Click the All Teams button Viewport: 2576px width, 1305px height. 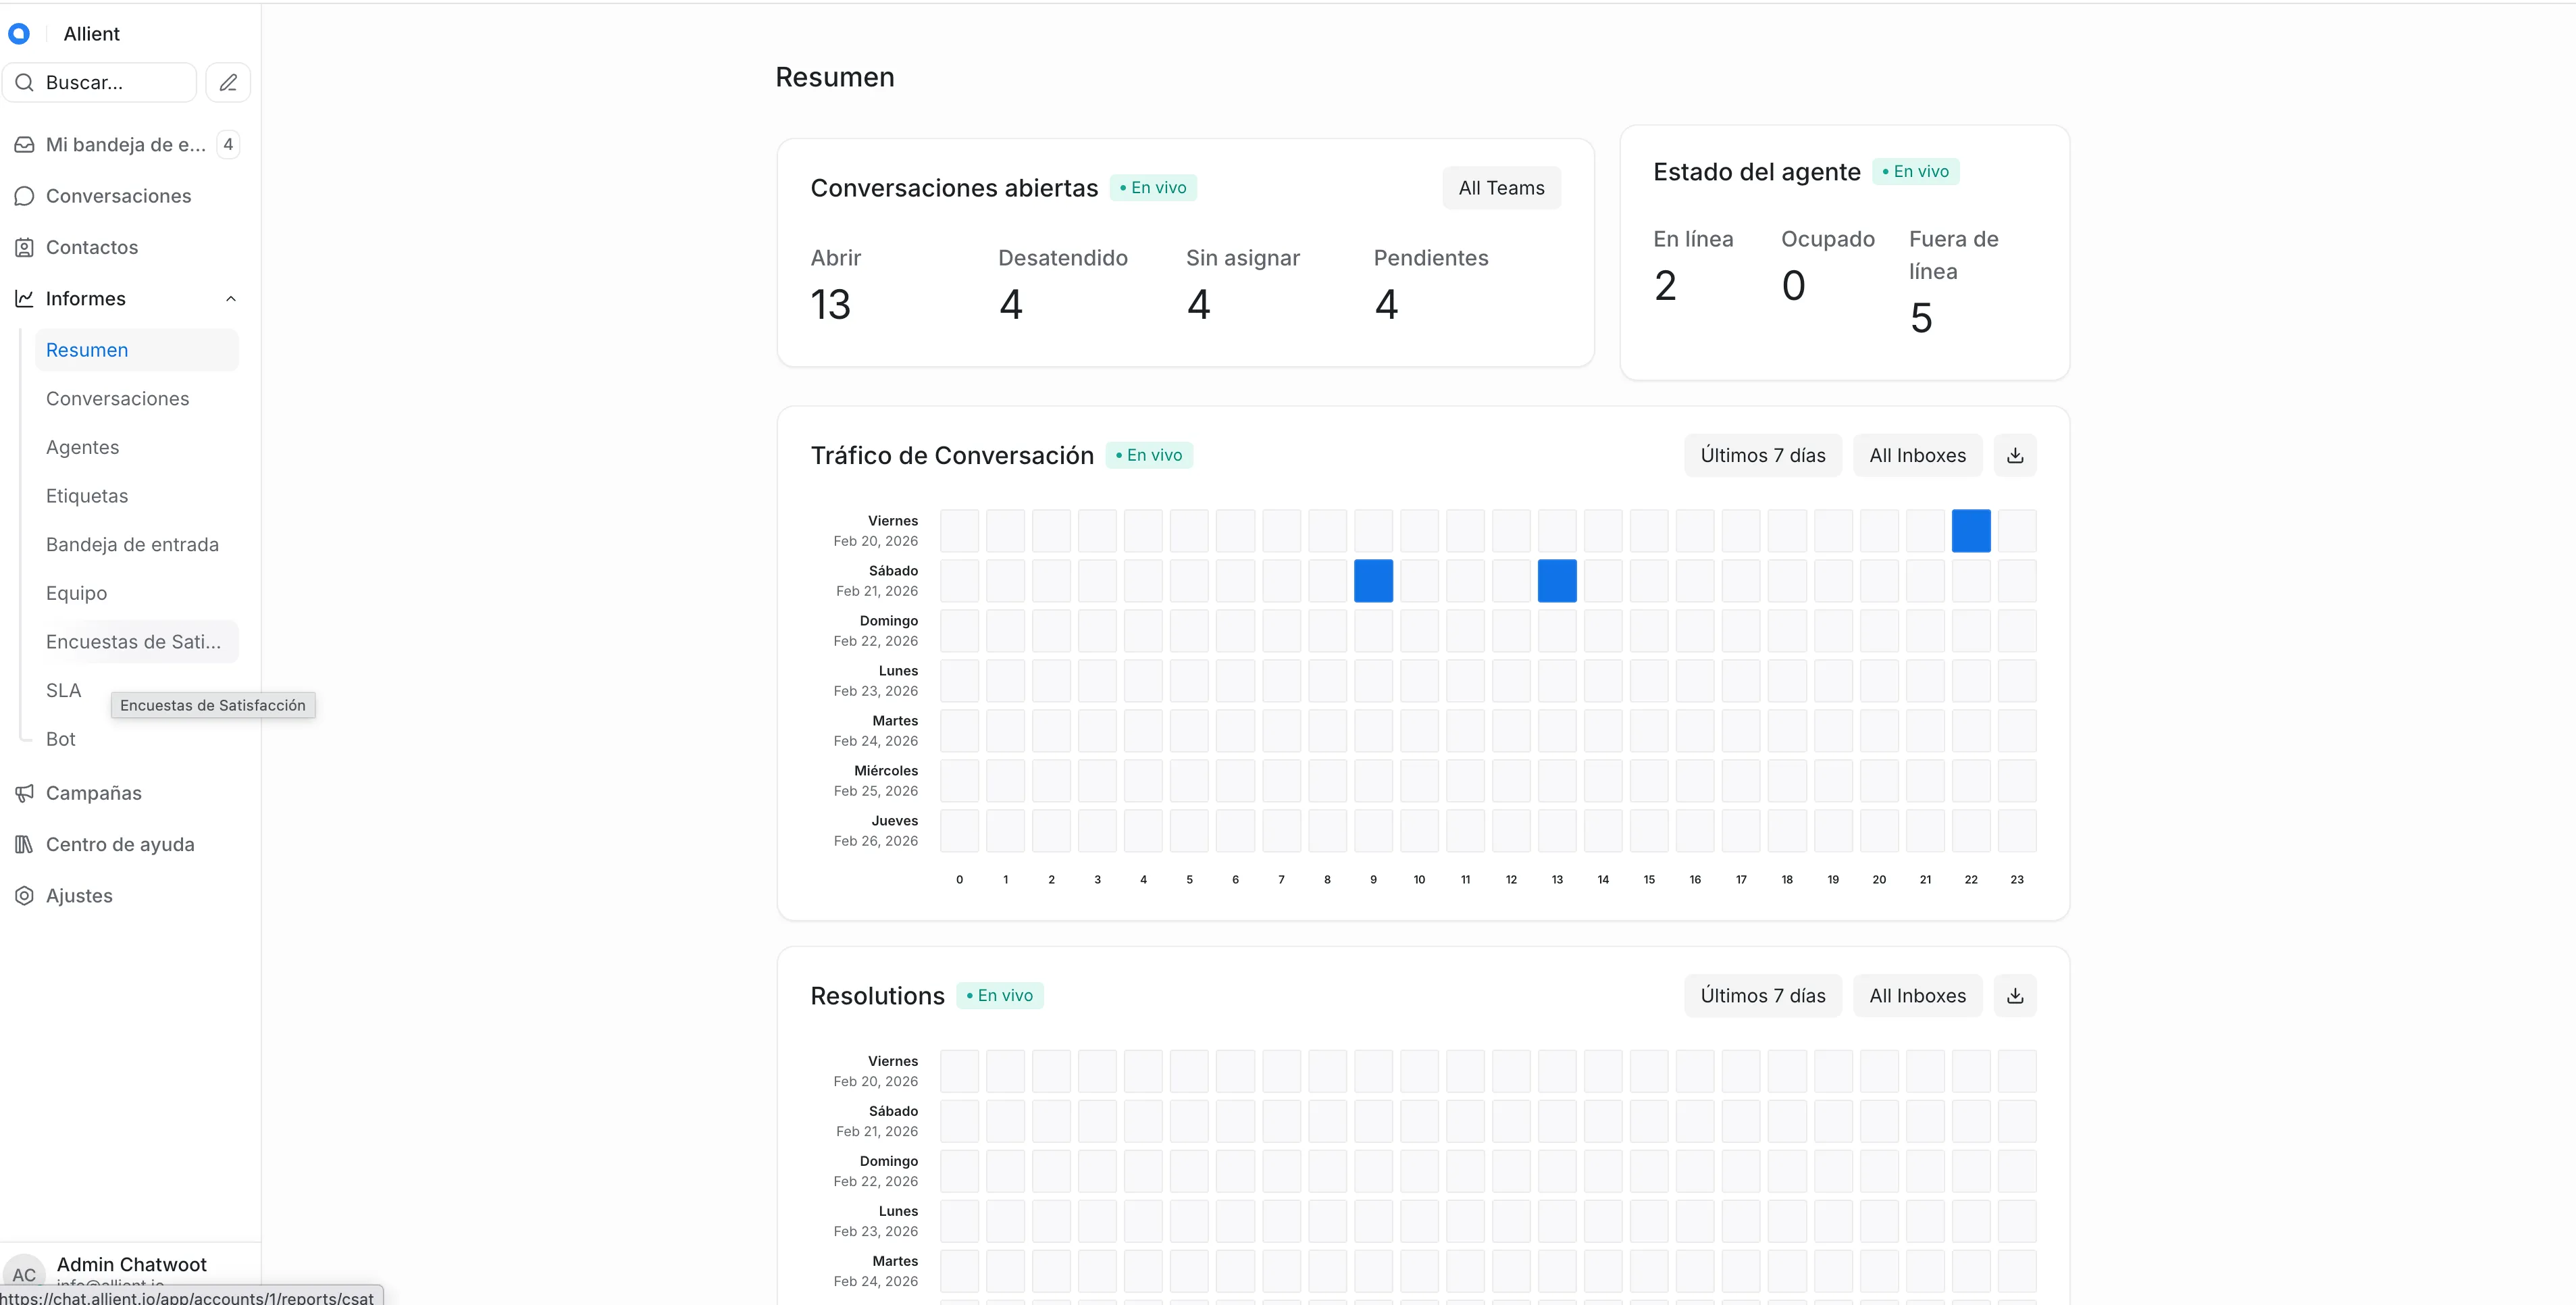pos(1501,187)
